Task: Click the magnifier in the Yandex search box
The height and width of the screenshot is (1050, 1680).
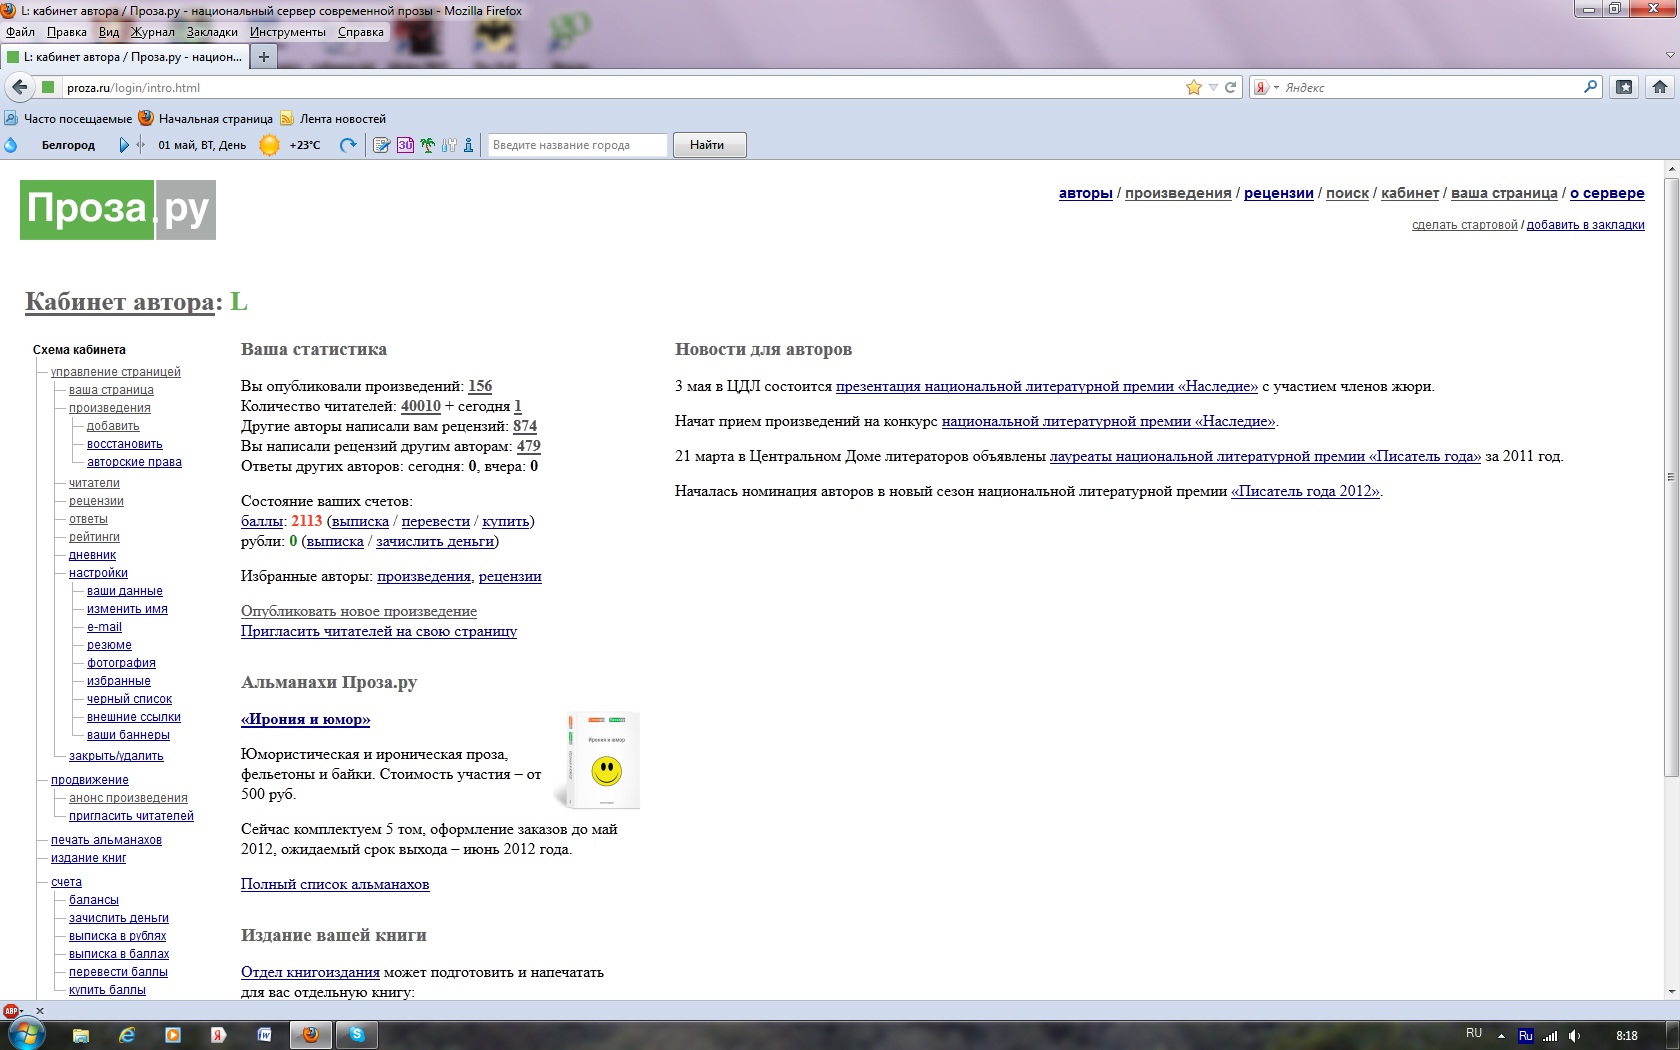Action: tap(1590, 87)
